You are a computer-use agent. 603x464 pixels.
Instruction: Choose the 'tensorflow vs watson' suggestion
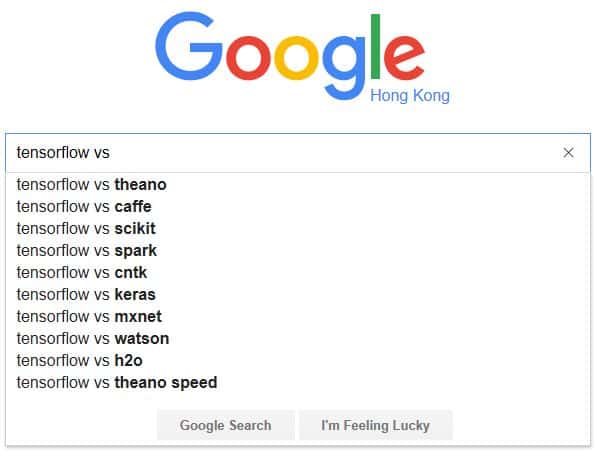[93, 339]
